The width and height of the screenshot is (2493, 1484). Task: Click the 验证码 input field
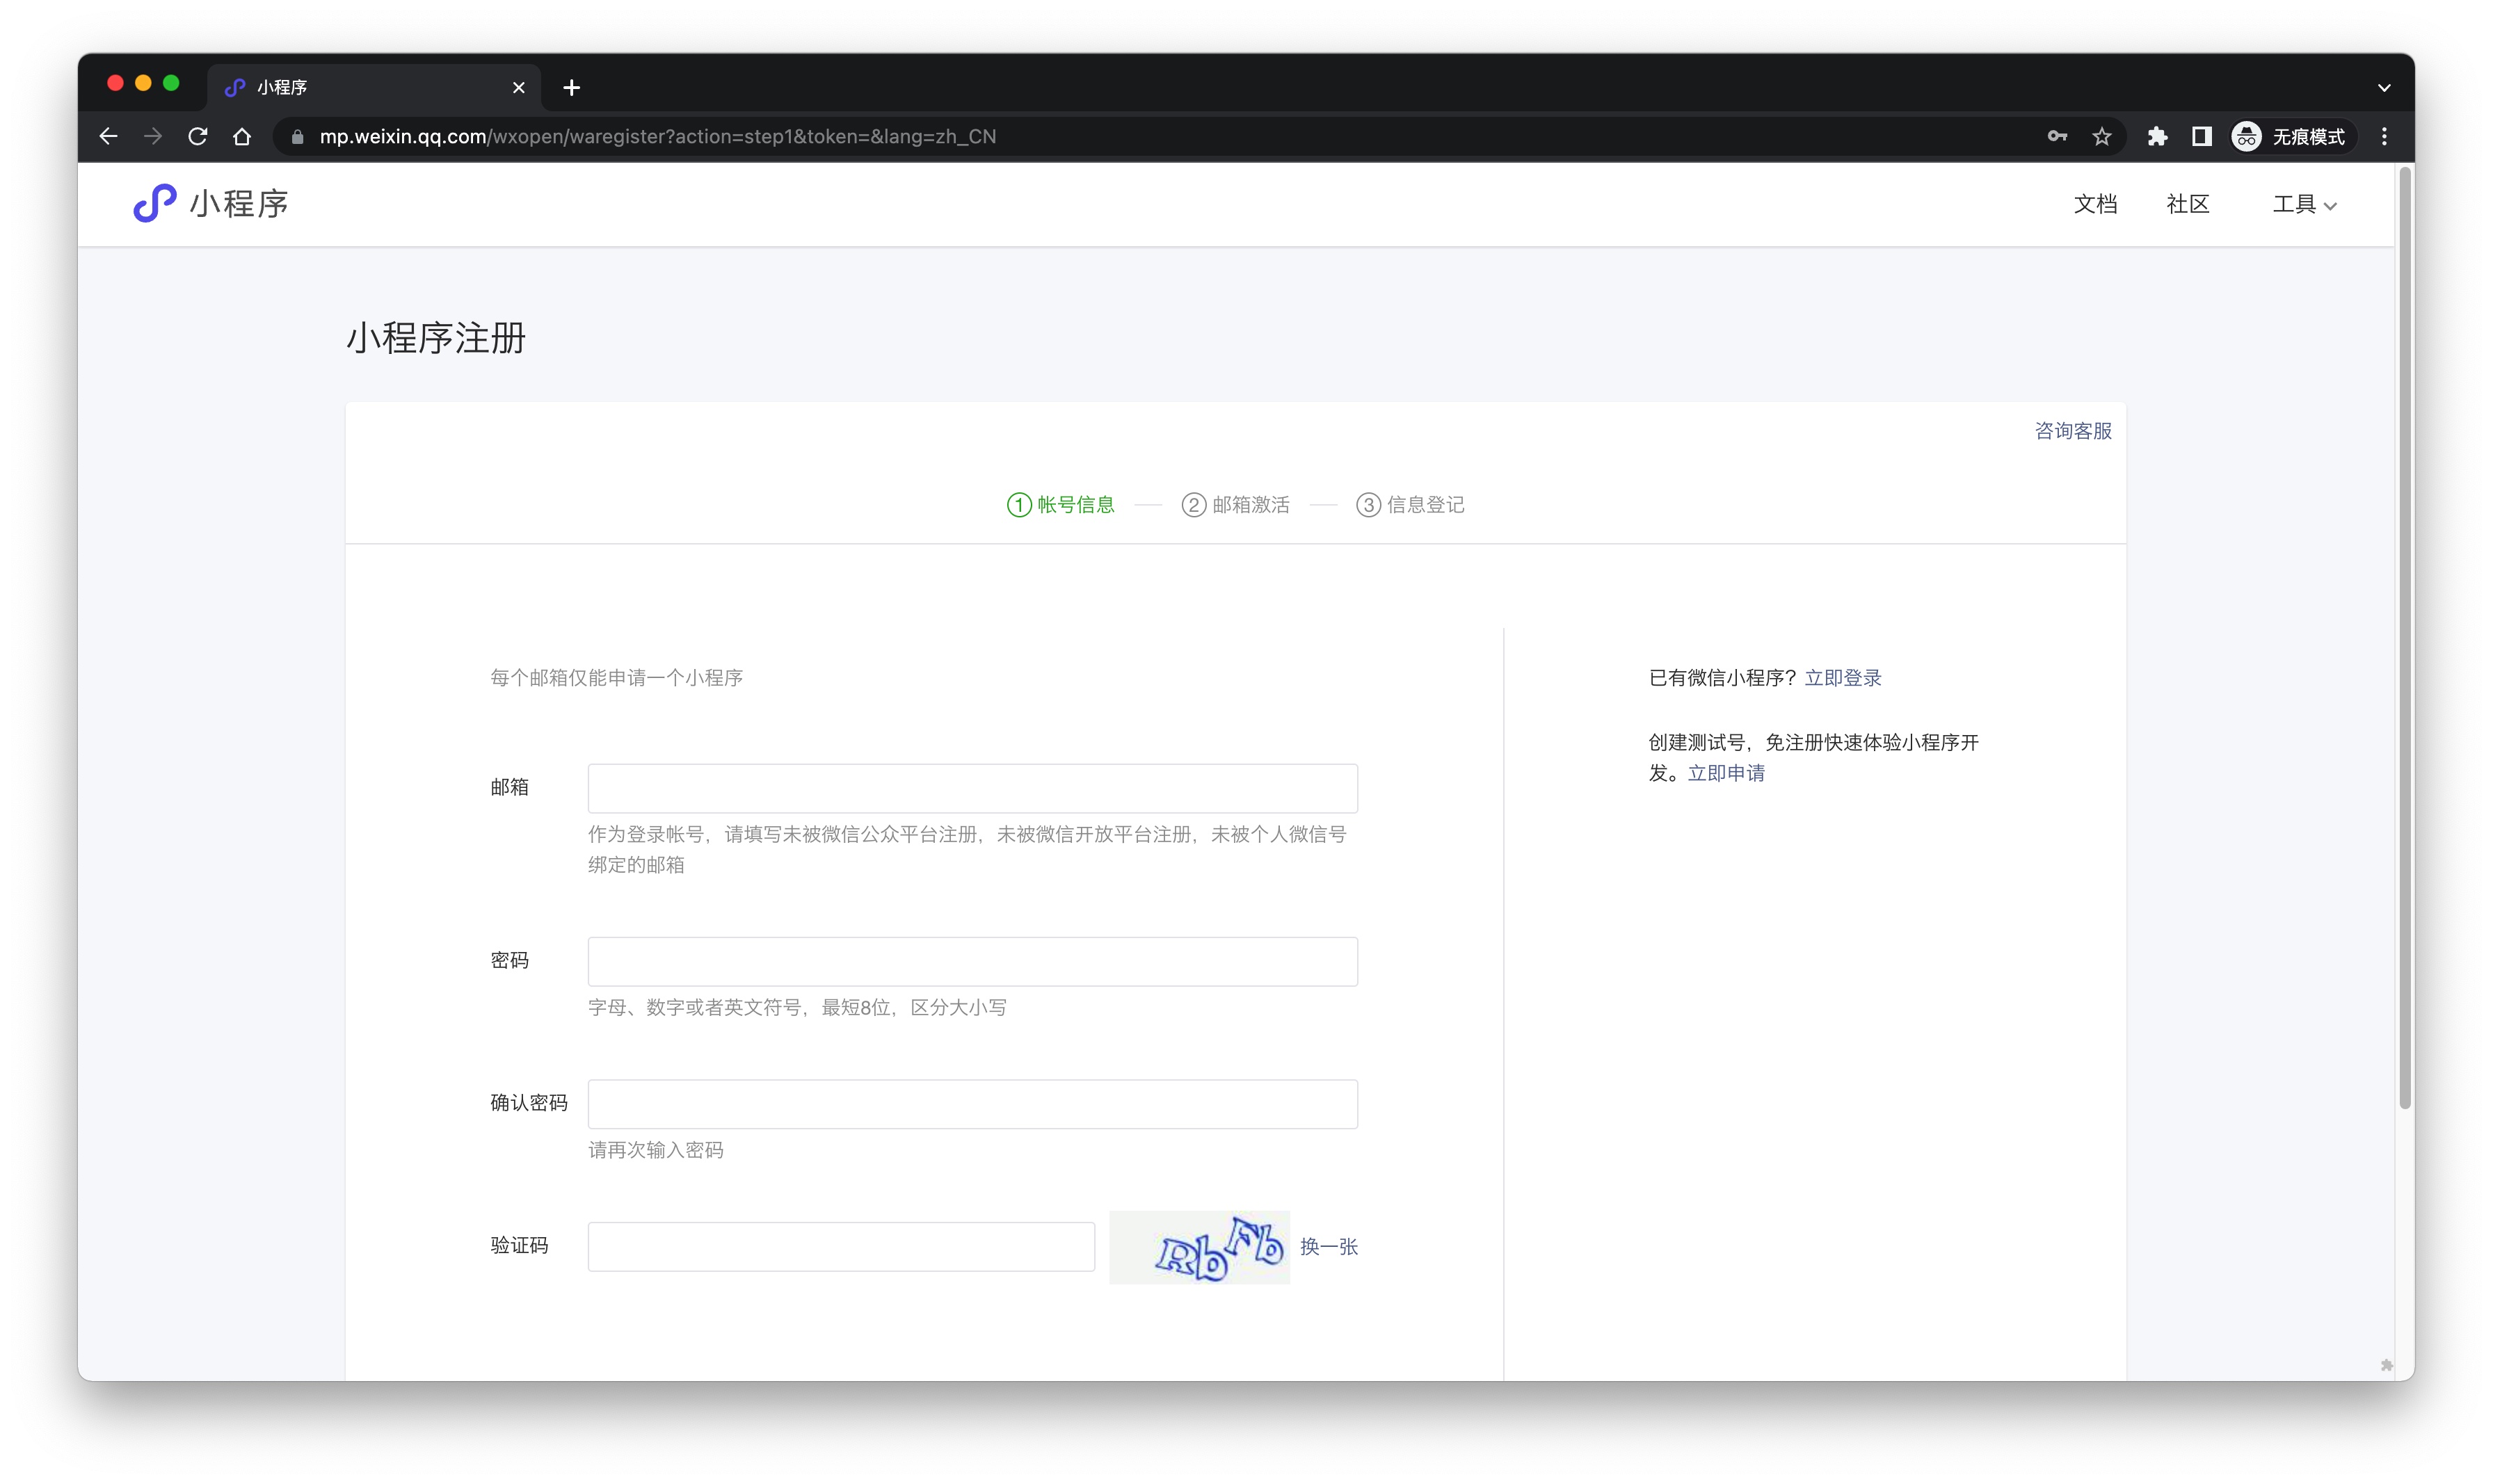(x=840, y=1246)
